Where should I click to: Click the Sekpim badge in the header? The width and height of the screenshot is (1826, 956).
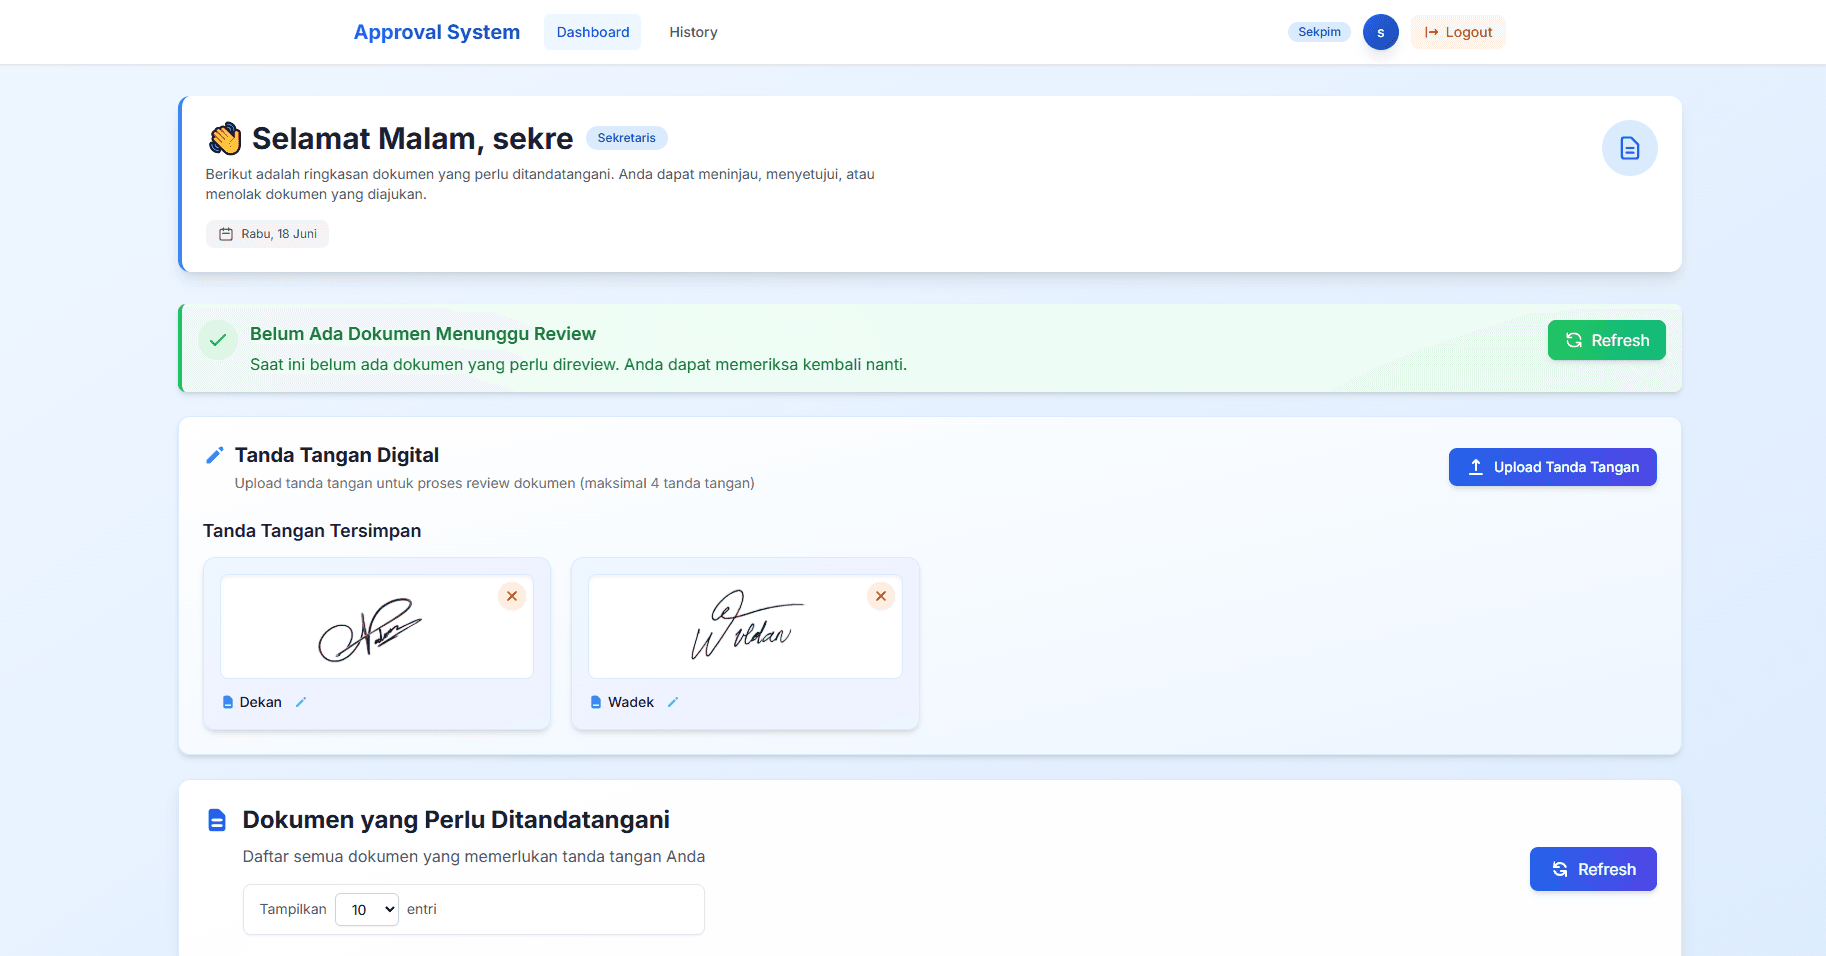point(1318,31)
